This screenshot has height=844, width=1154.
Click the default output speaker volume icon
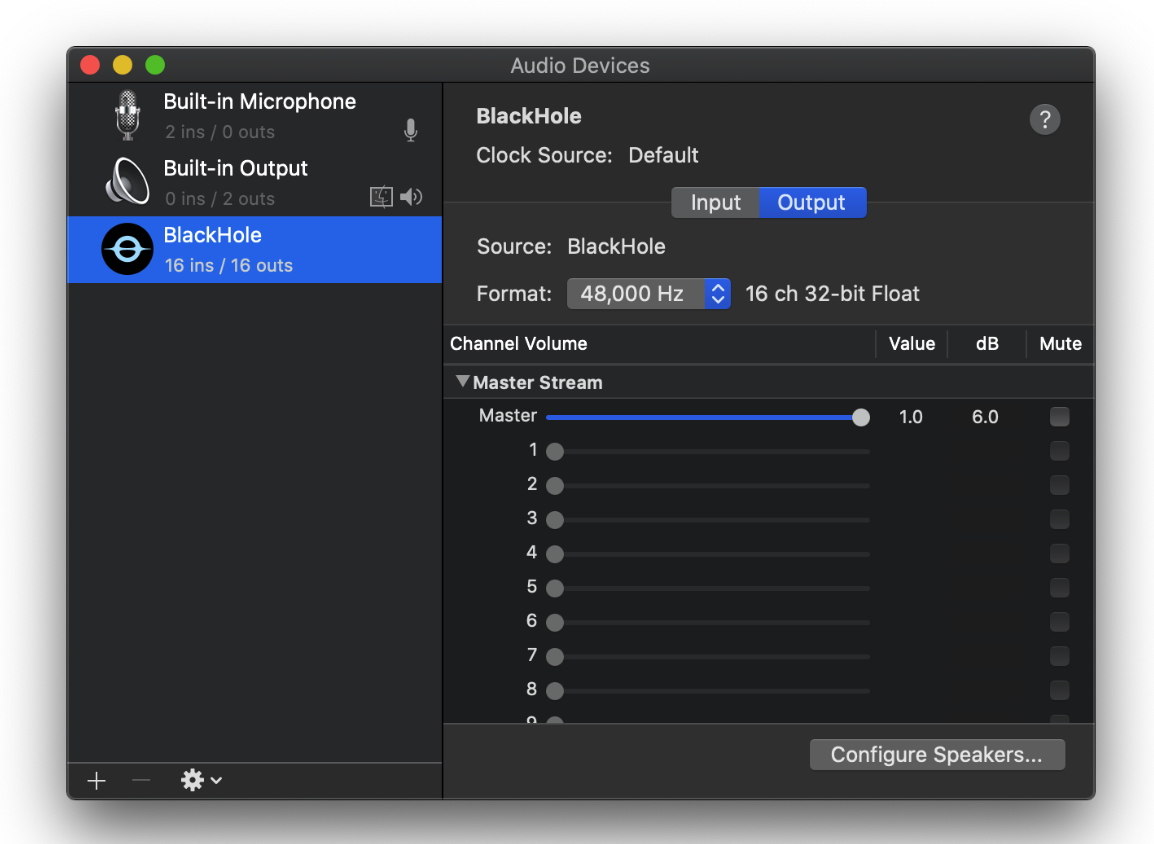pyautogui.click(x=411, y=198)
